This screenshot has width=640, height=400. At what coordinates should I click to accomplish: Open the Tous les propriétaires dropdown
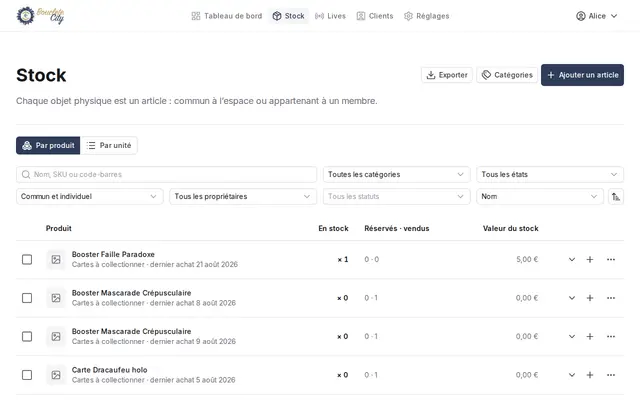[x=243, y=197]
